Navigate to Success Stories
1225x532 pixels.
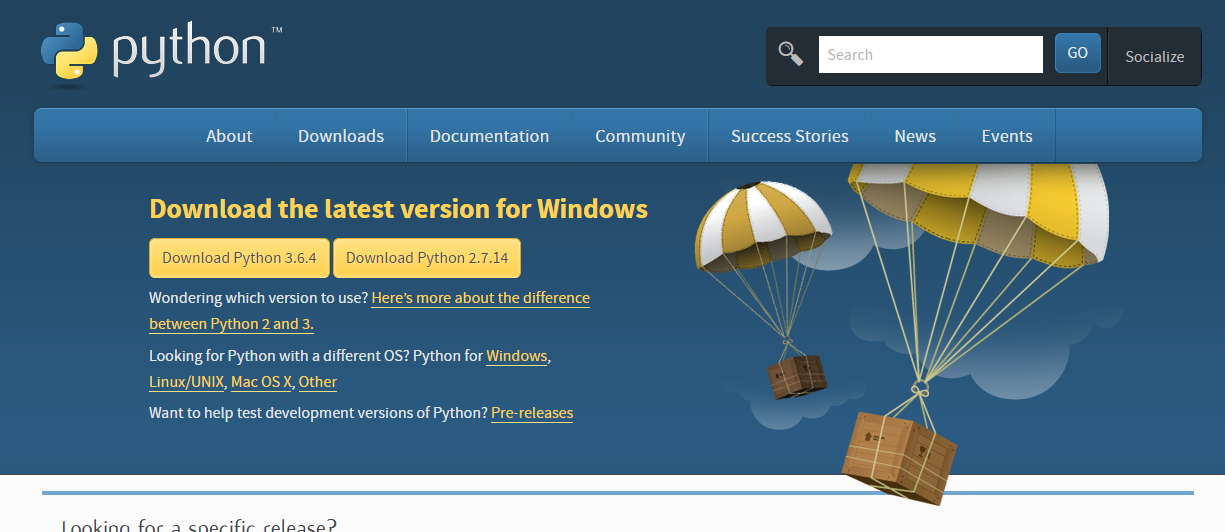(x=789, y=136)
